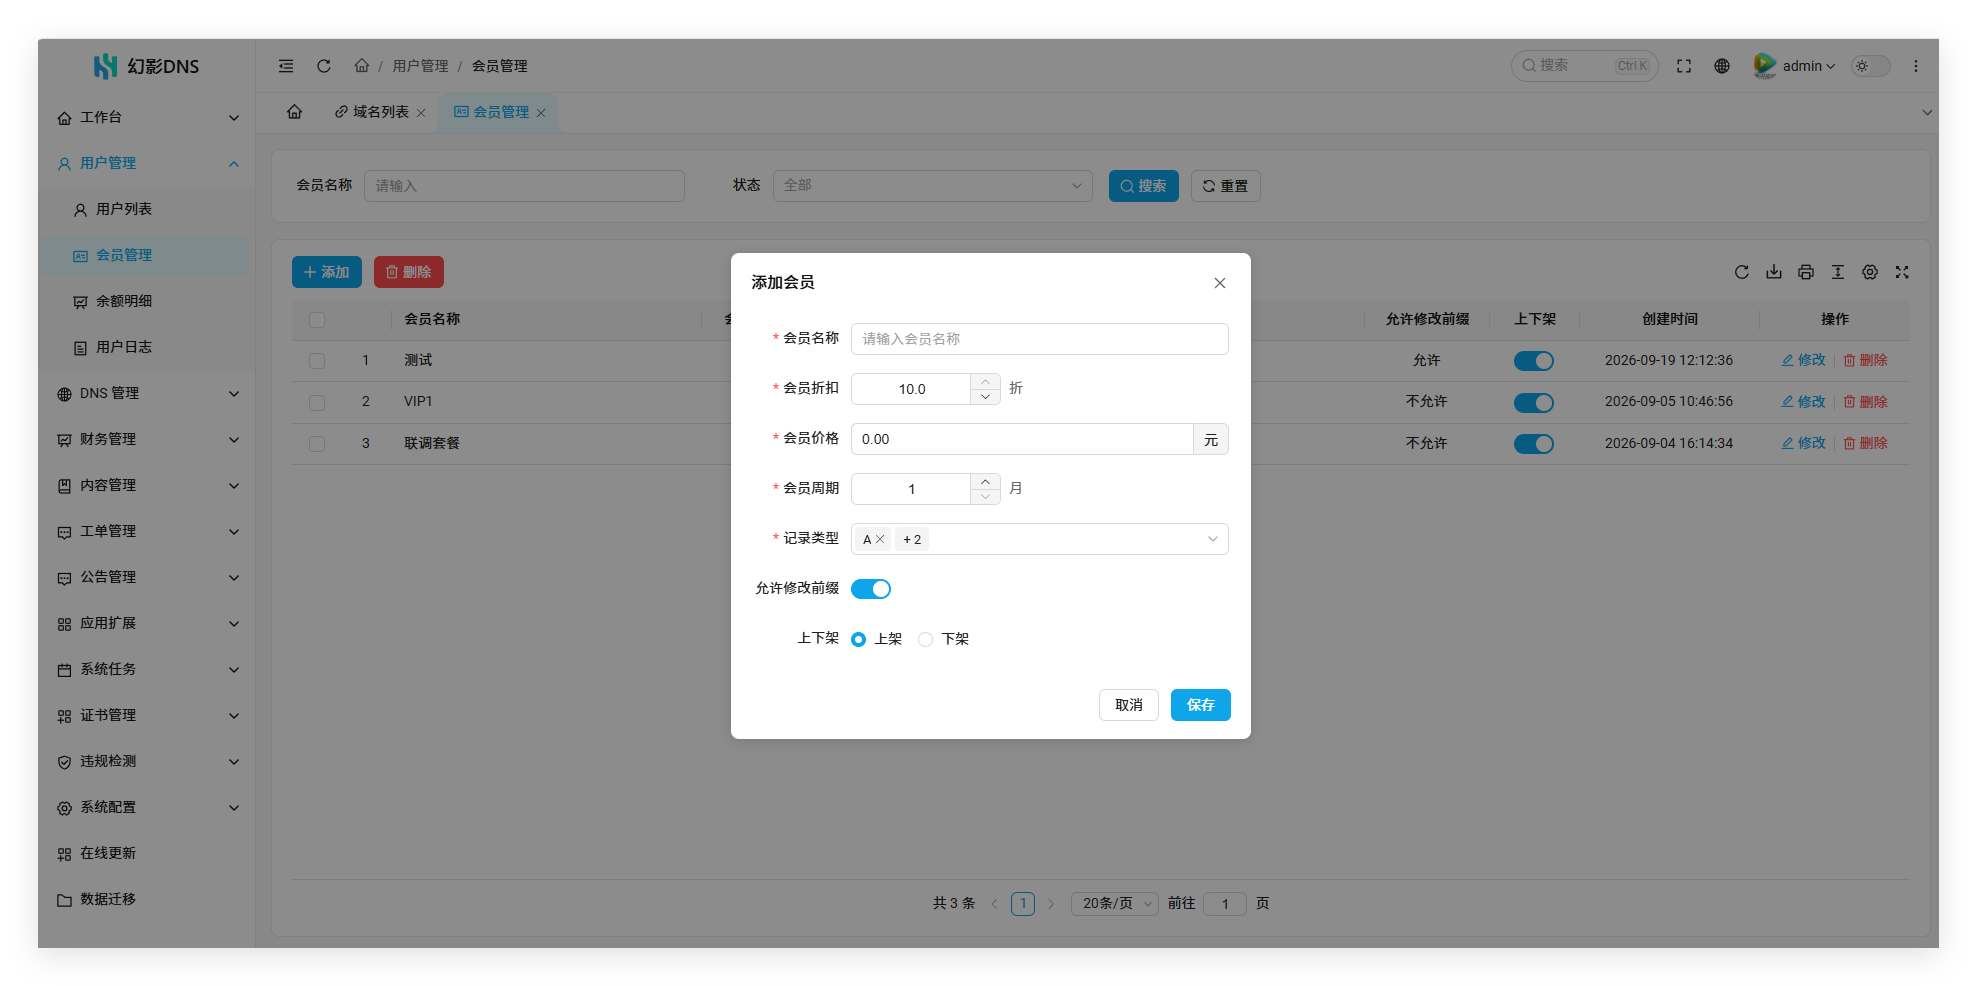This screenshot has width=1977, height=986.
Task: Expand the DNS 管理 sidebar menu
Action: pyautogui.click(x=146, y=393)
